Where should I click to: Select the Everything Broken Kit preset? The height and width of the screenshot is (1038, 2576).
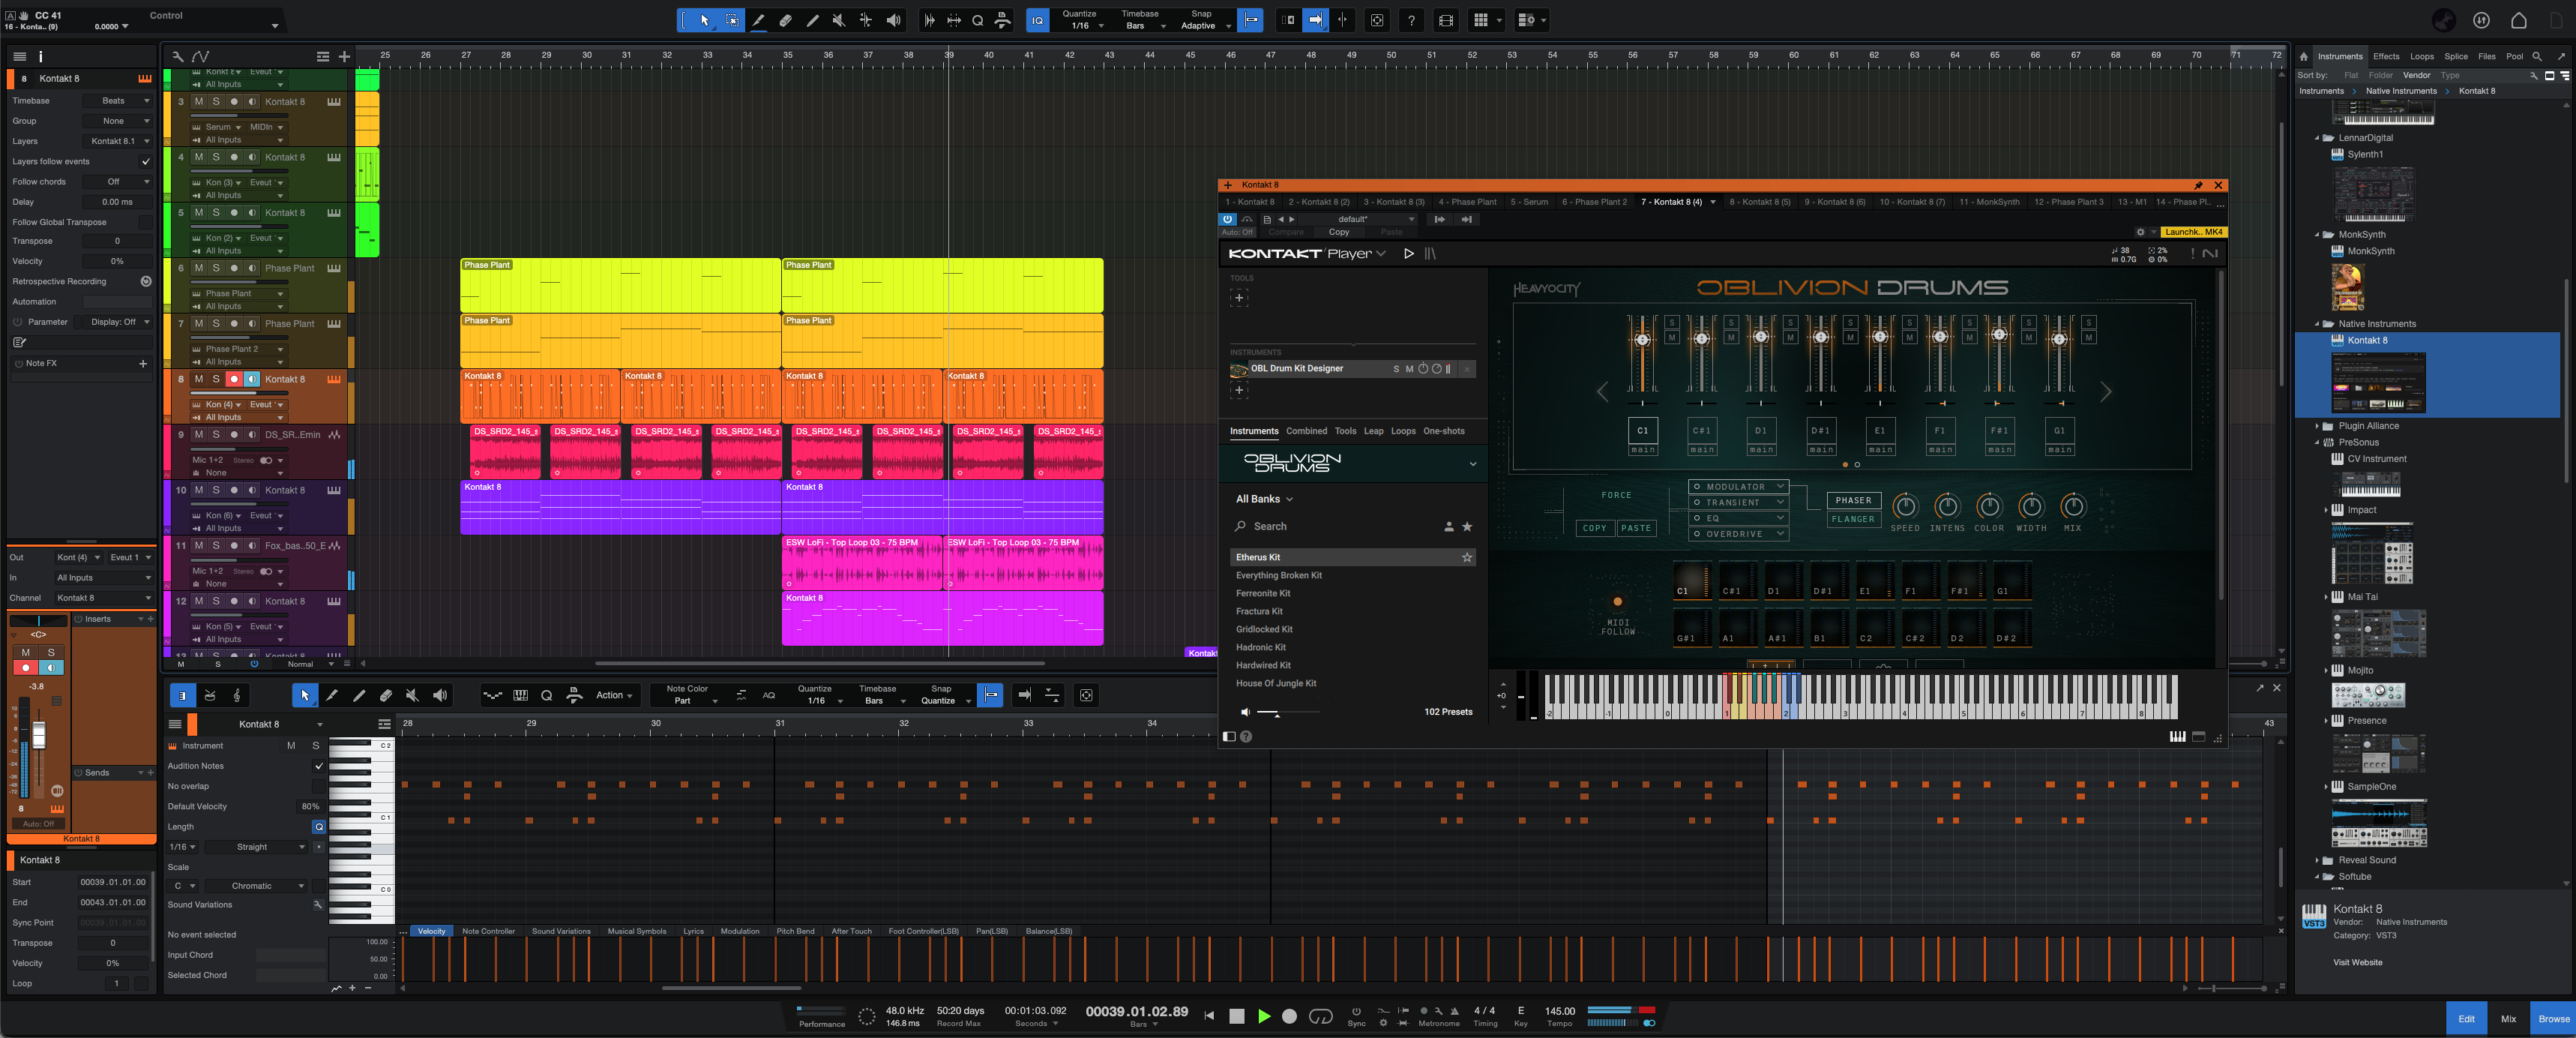point(1278,576)
